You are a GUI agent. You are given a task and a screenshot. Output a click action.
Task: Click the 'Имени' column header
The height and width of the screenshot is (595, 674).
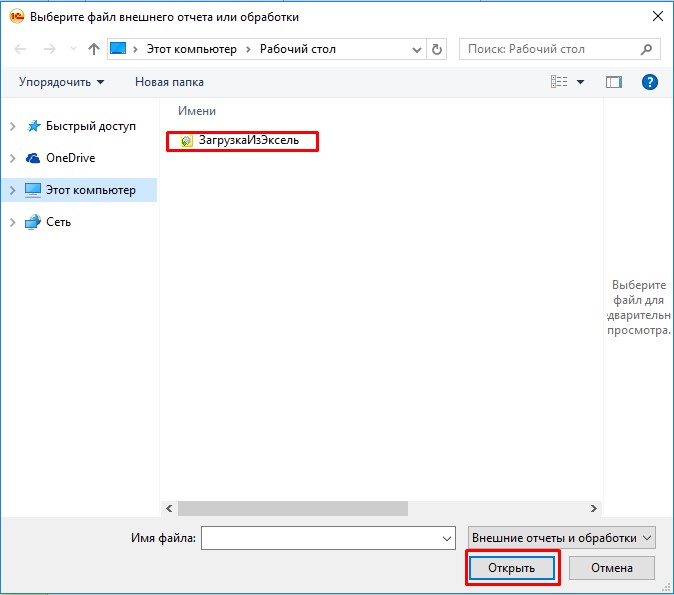(197, 111)
